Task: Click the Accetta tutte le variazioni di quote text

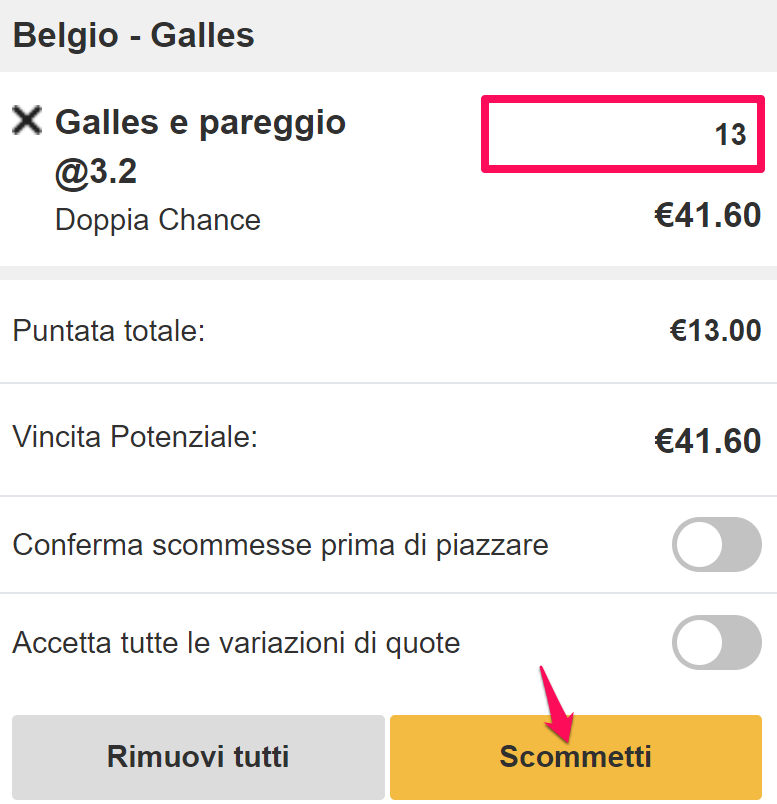Action: 236,642
